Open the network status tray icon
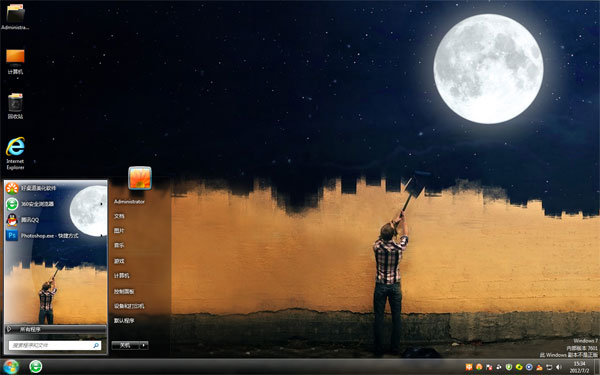This screenshot has height=375, width=600. [549, 367]
